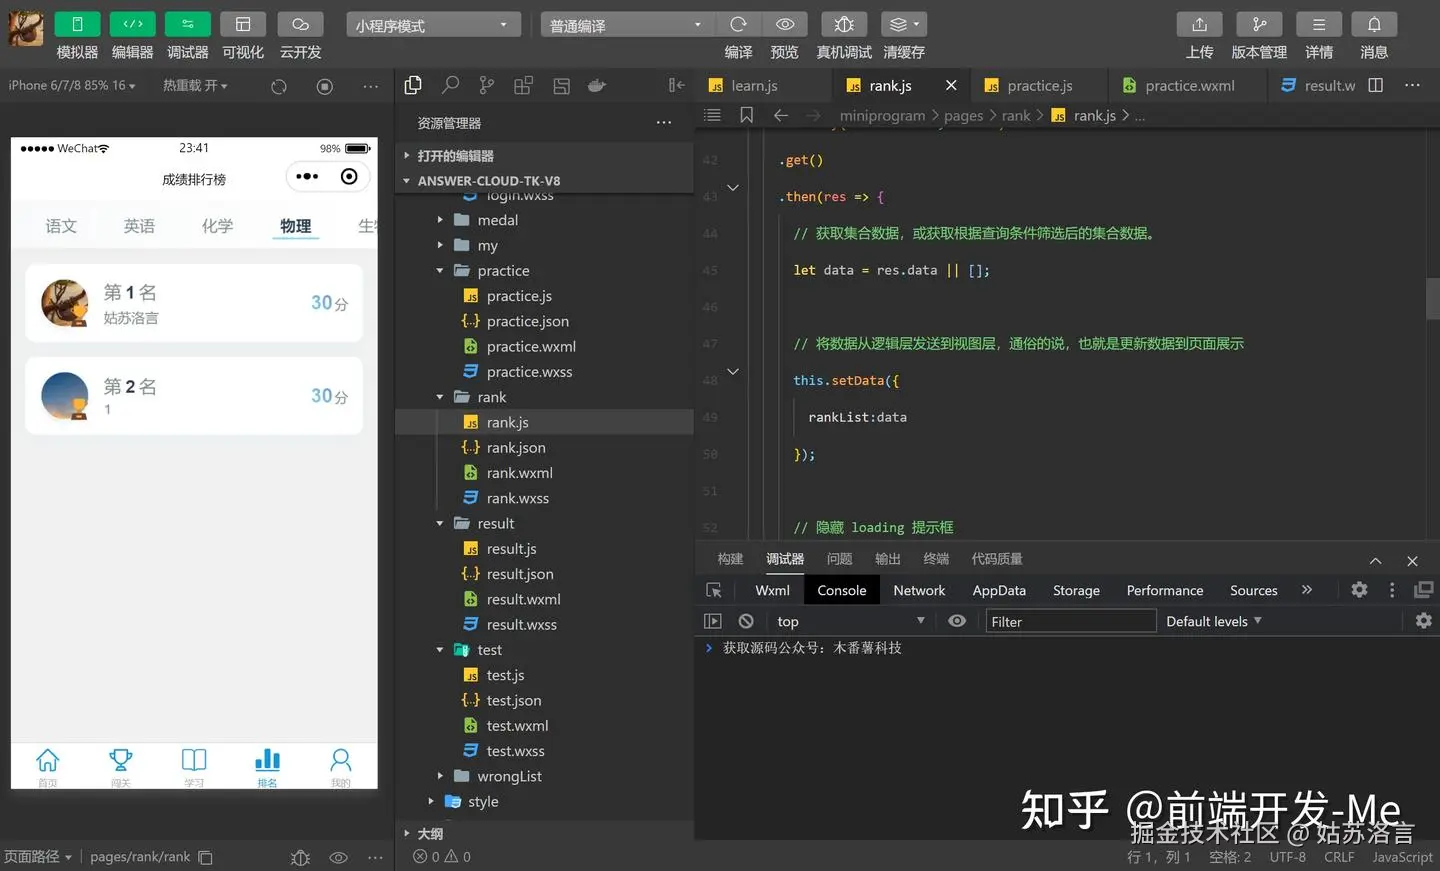Open rank.wxml in the file tree
The width and height of the screenshot is (1440, 871).
point(519,473)
